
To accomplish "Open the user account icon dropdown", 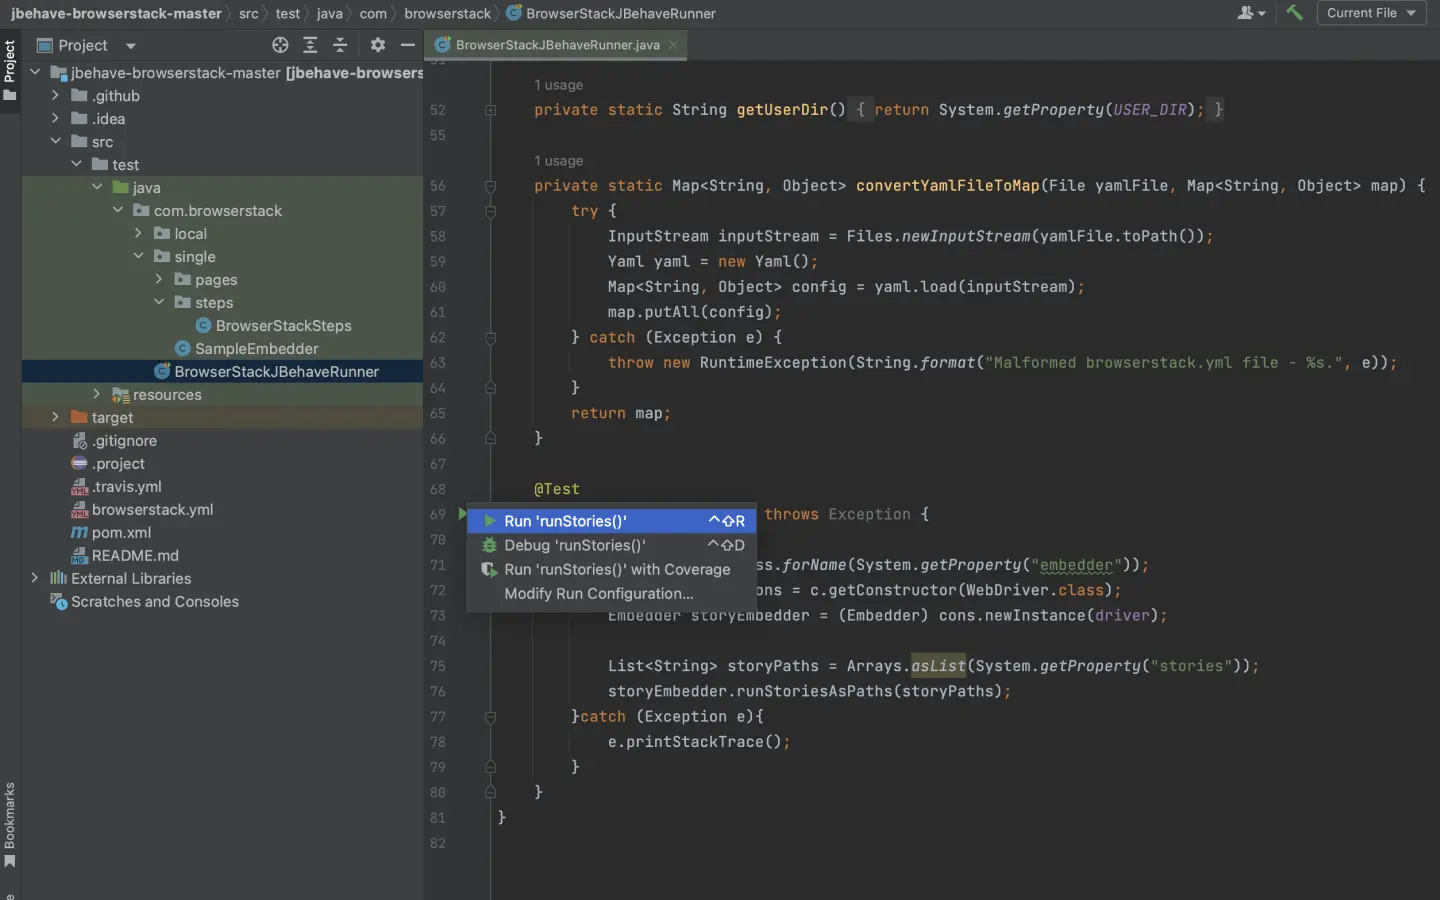I will coord(1250,13).
